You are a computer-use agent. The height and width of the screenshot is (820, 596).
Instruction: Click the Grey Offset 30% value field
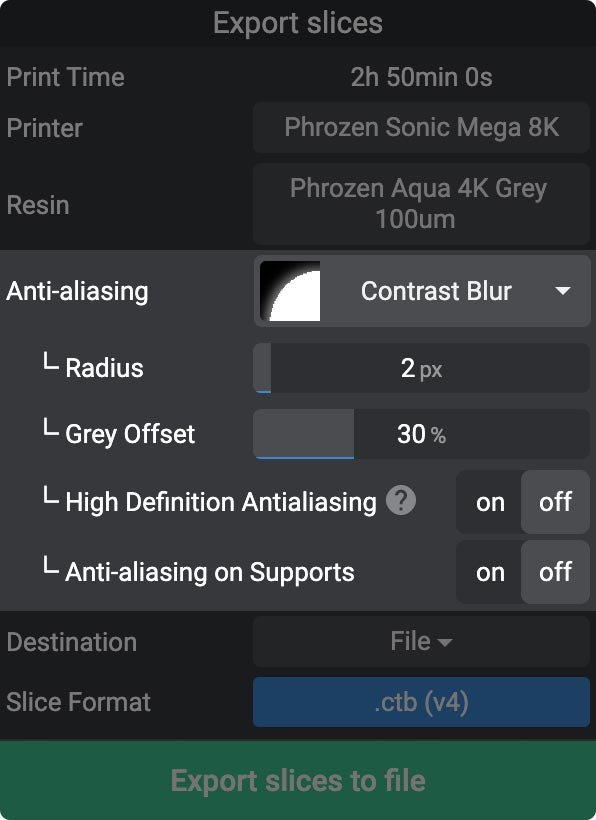pos(422,434)
